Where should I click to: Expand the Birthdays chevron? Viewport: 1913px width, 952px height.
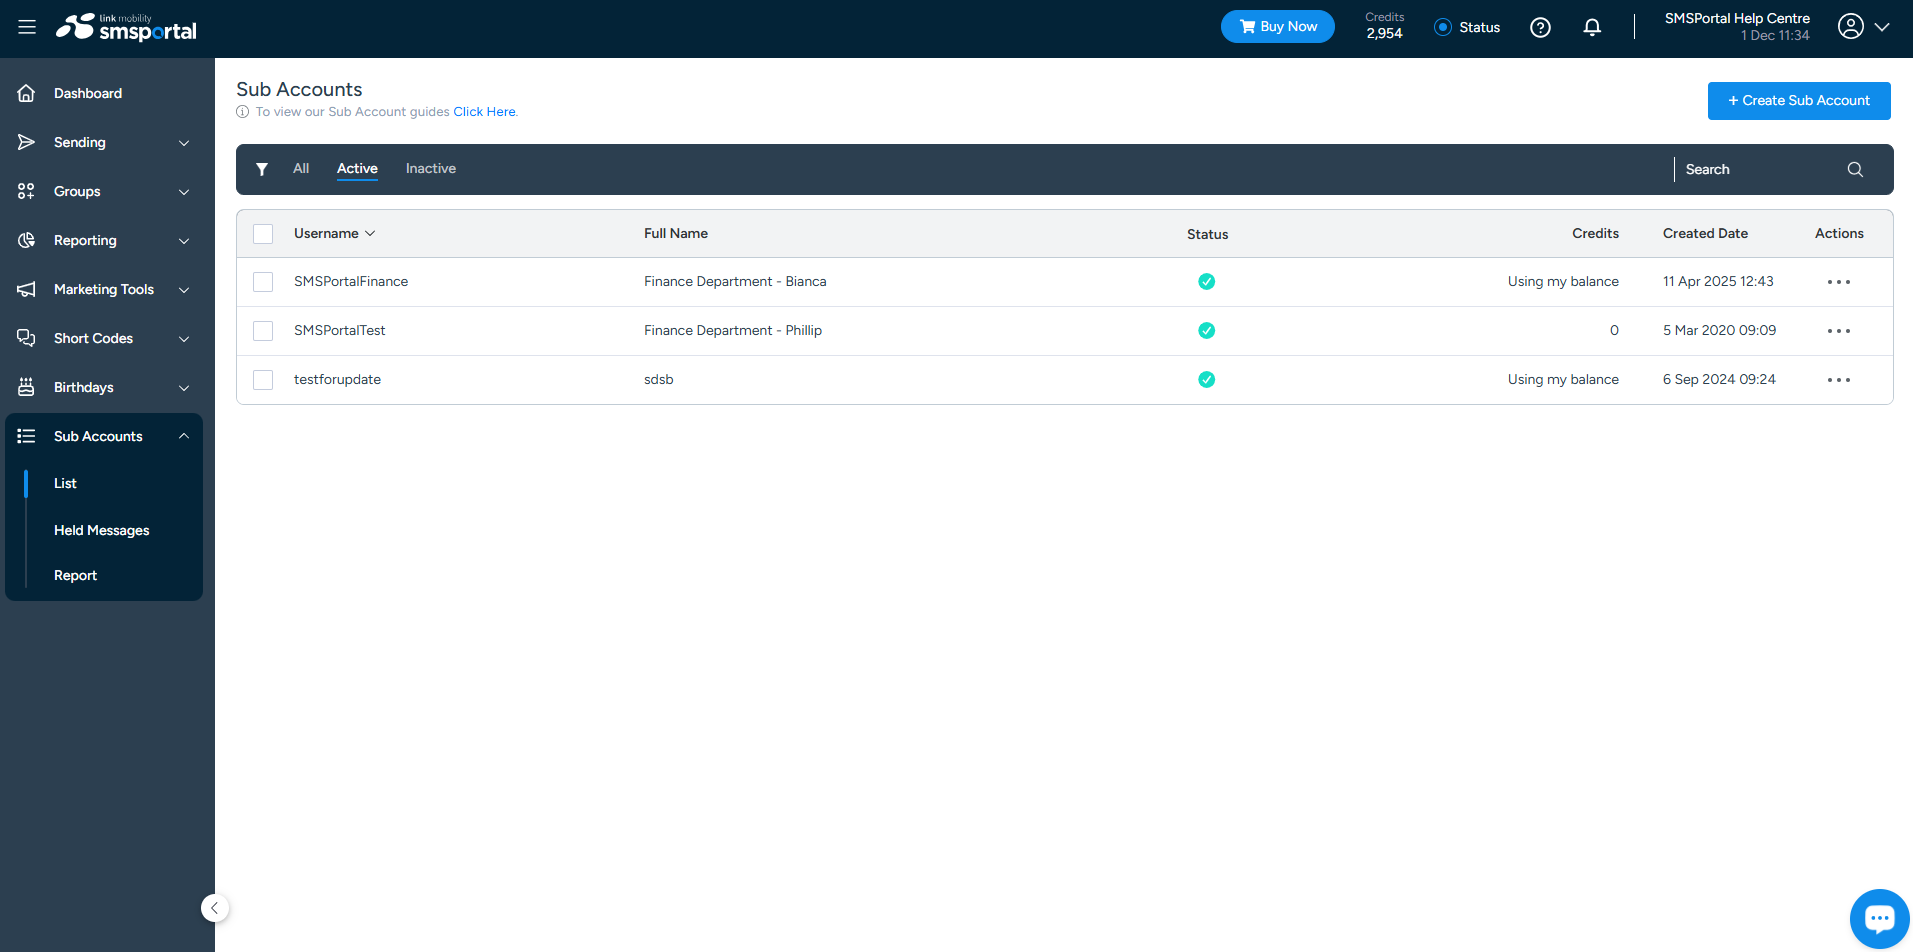coord(184,388)
